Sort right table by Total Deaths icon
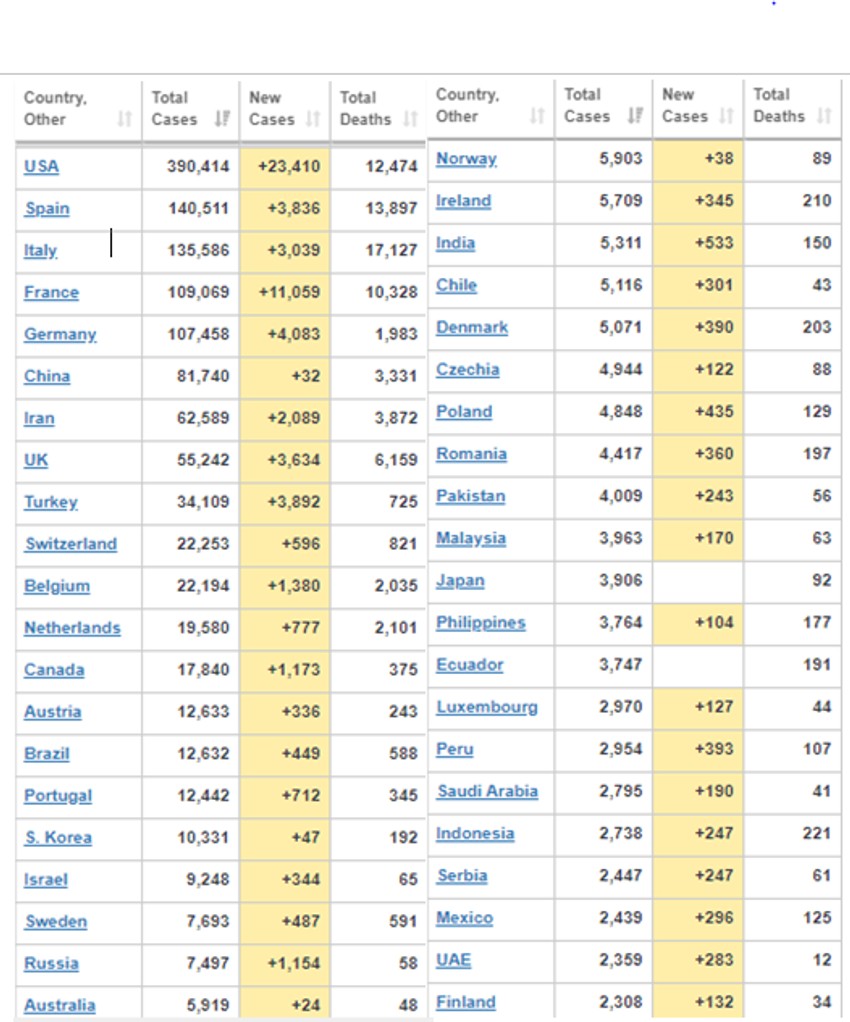Viewport: 850px width, 1022px height. [x=823, y=117]
